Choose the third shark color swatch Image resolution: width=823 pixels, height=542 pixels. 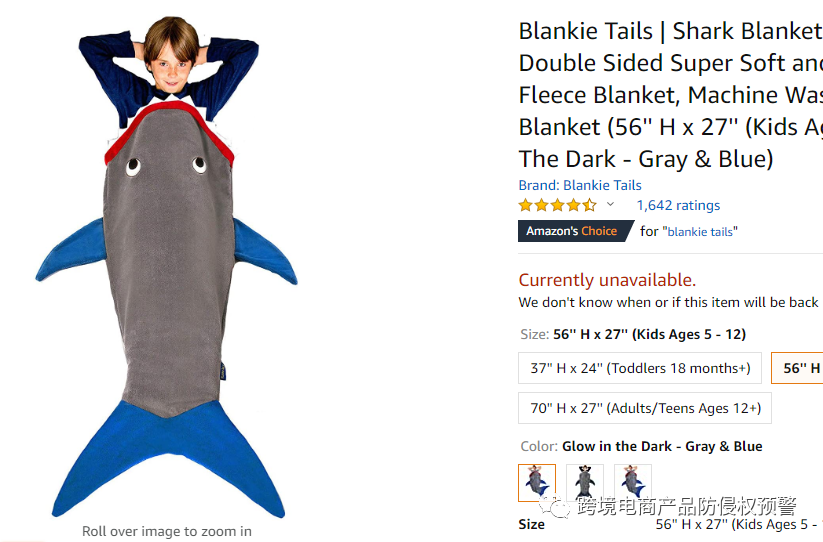coord(633,482)
